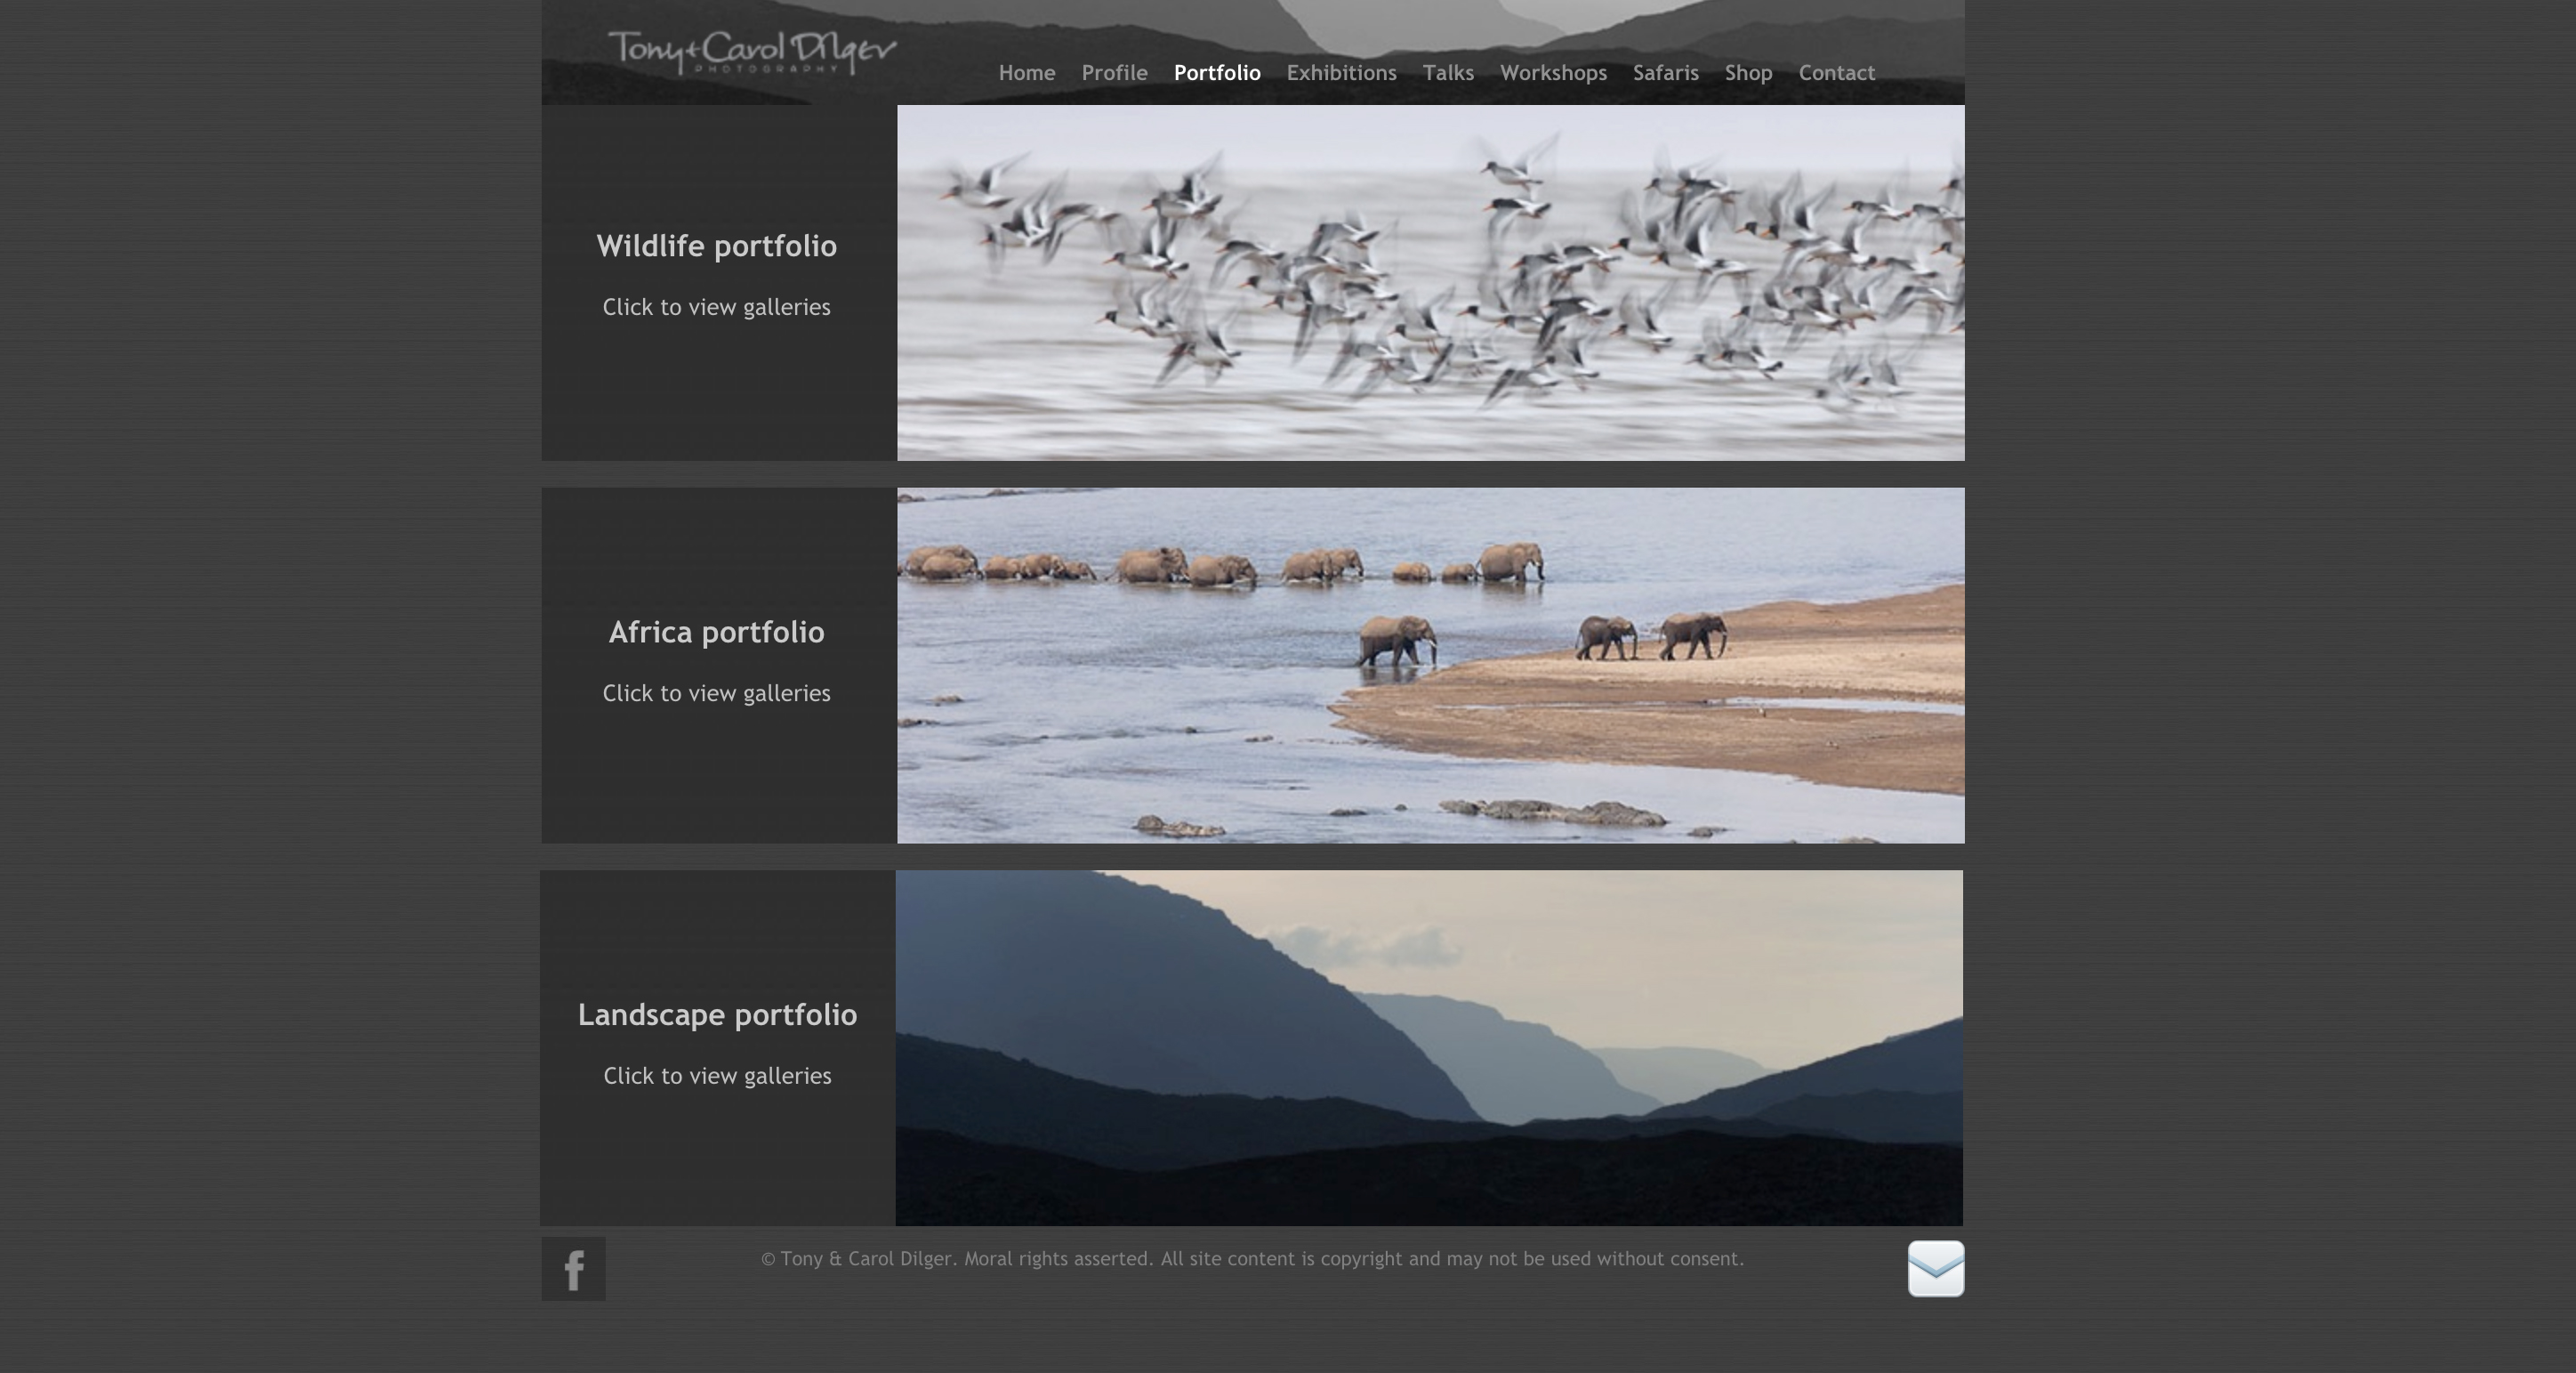Click the flying birds wildlife image
Viewport: 2576px width, 1373px height.
[x=1430, y=283]
